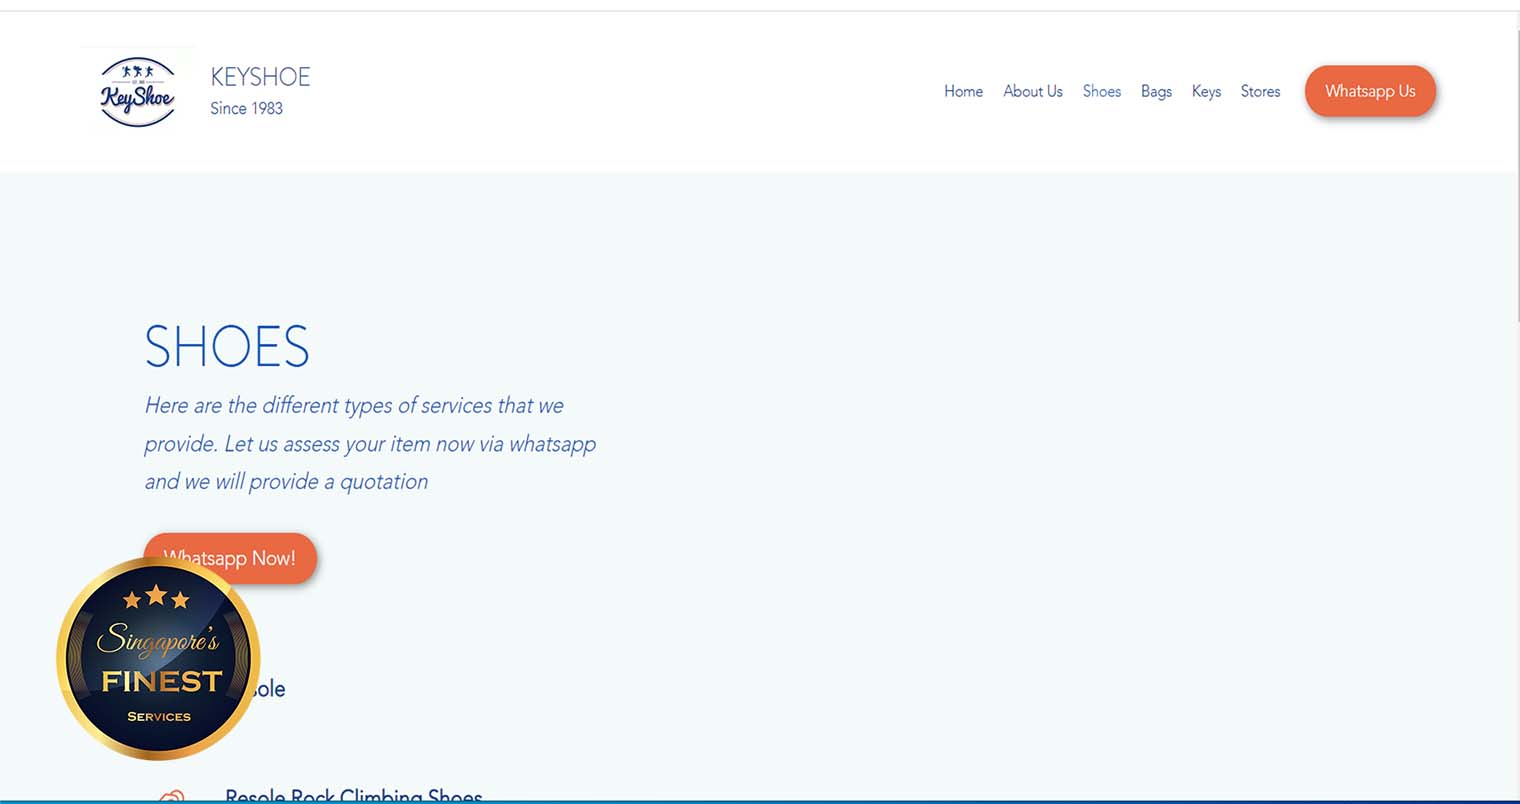Click the Since 1983 tagline

(x=246, y=108)
